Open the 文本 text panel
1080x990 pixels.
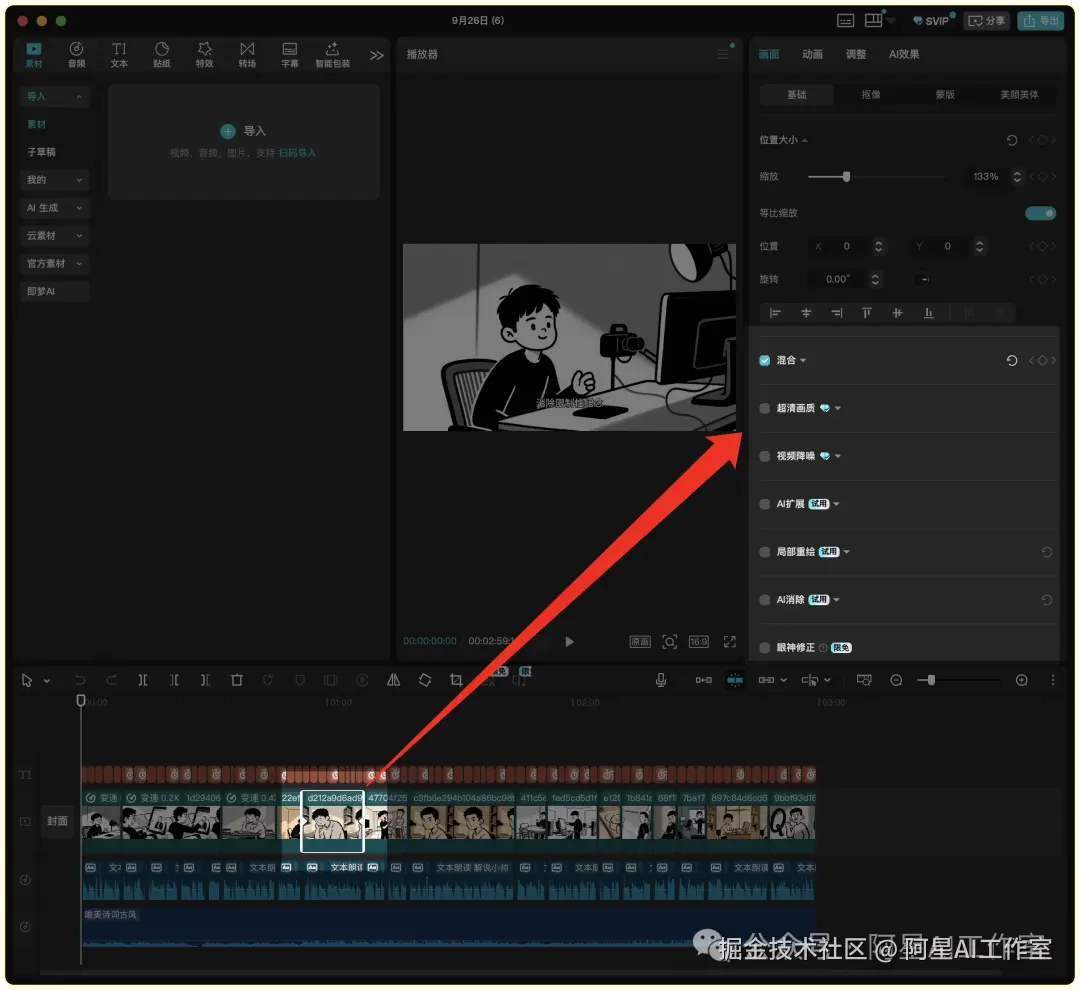point(119,54)
